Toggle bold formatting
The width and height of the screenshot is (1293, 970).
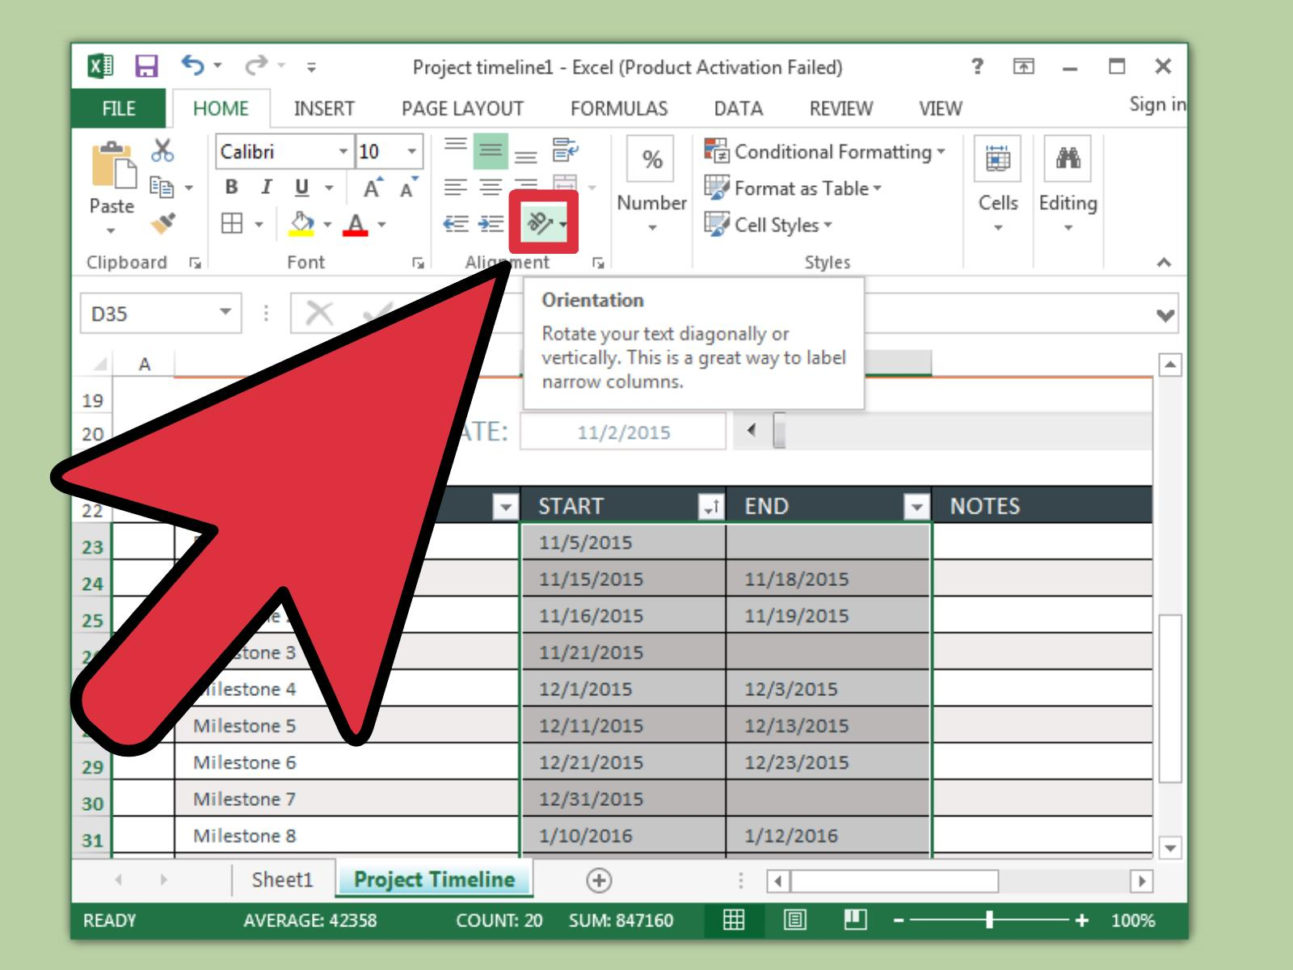(231, 187)
